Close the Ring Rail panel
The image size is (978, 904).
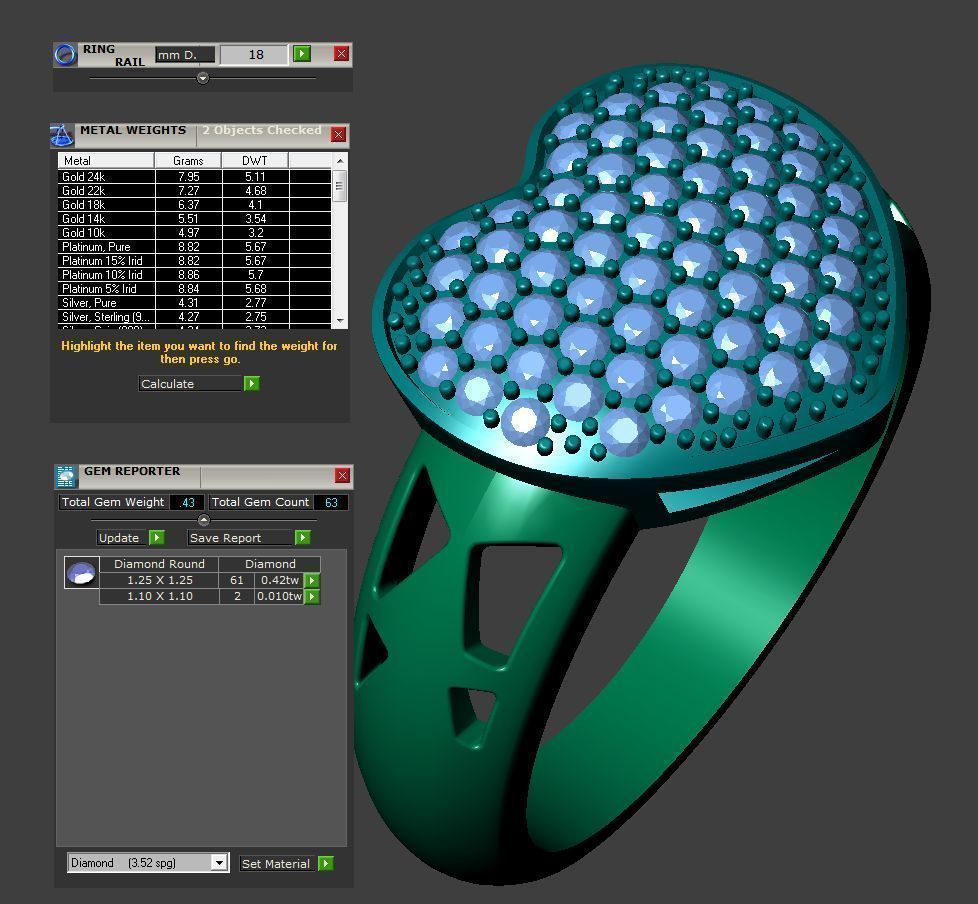(341, 54)
